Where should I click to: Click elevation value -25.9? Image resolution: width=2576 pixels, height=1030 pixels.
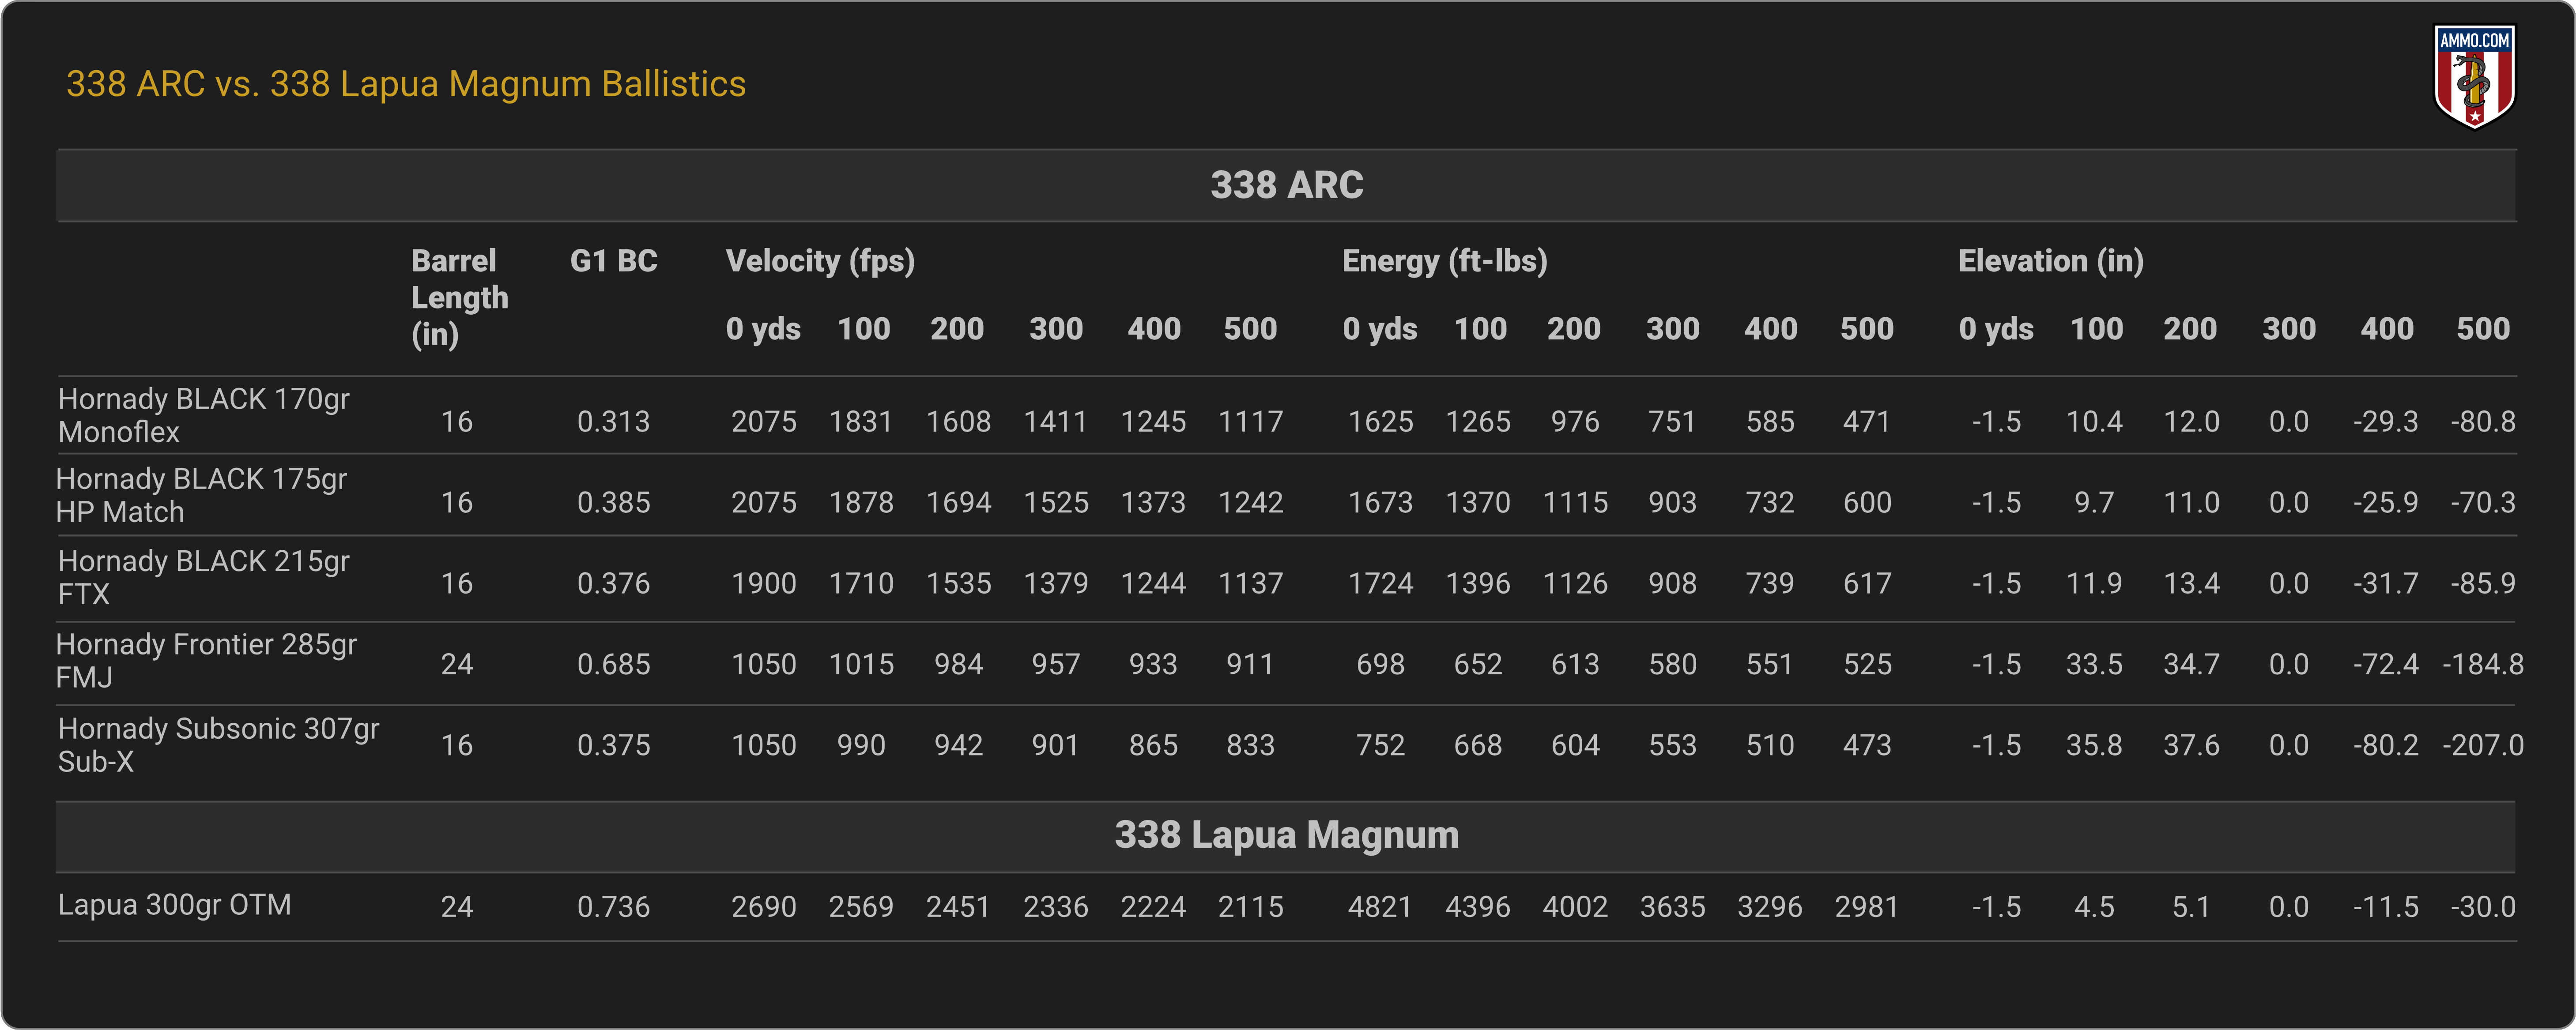click(x=2386, y=503)
